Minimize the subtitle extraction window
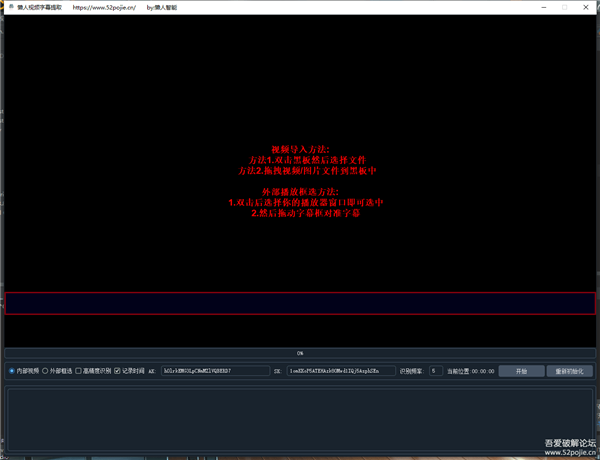Viewport: 600px width, 460px height. [x=544, y=7]
